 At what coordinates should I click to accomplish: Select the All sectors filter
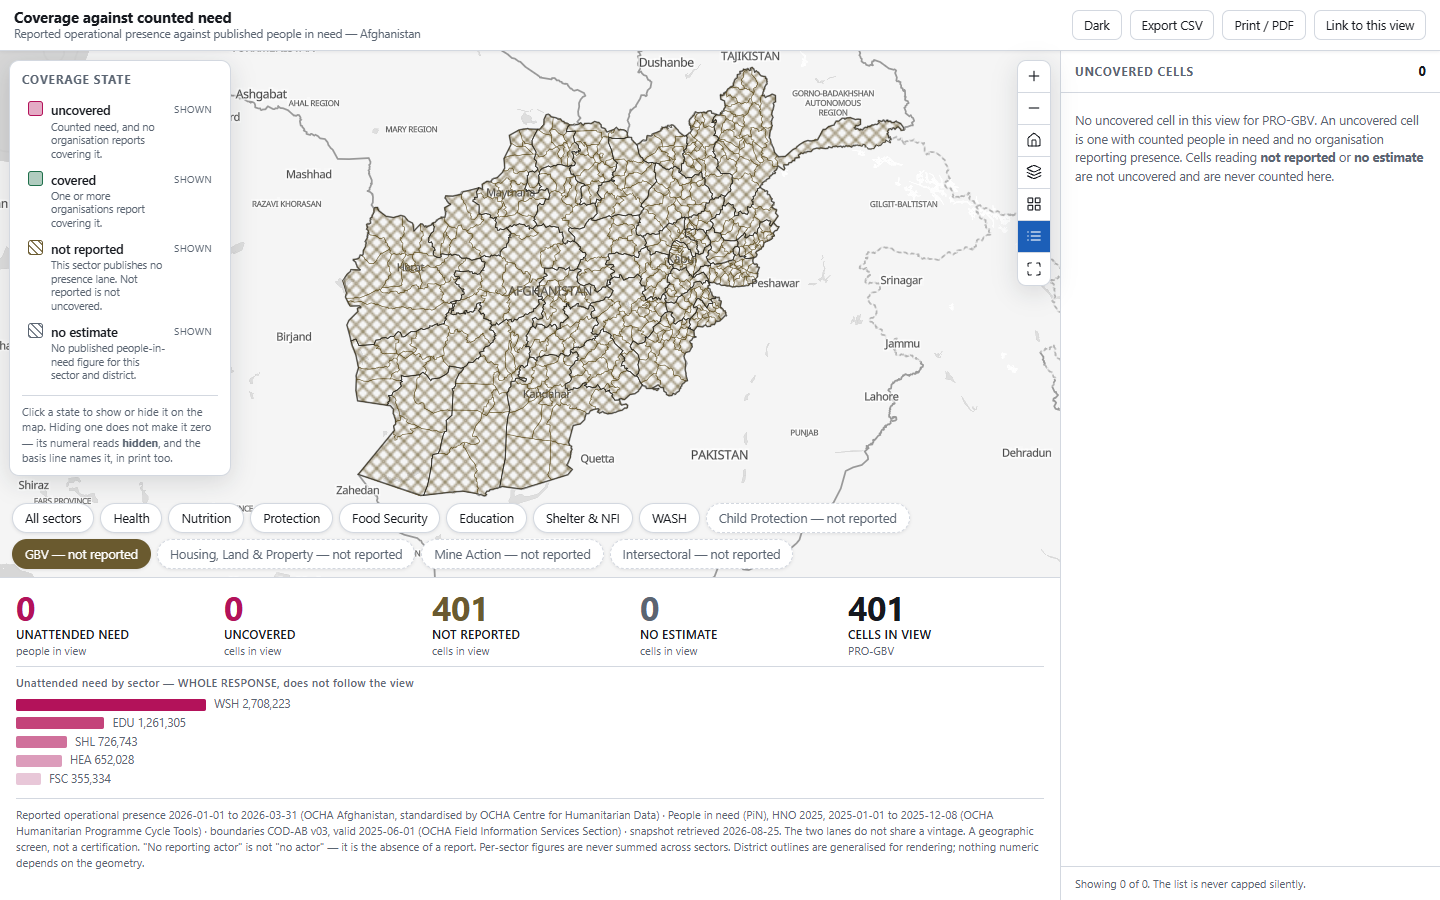click(53, 518)
